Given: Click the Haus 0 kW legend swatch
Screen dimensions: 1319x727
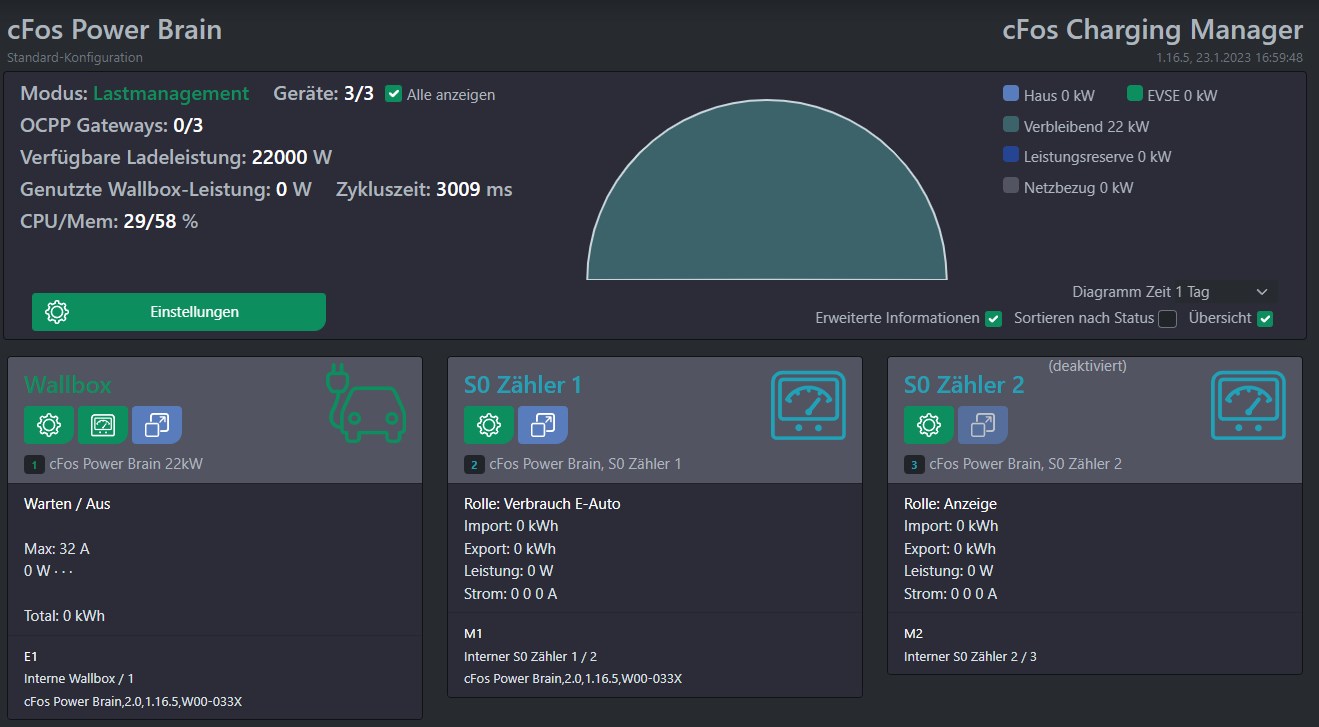Looking at the screenshot, I should click(x=1010, y=95).
